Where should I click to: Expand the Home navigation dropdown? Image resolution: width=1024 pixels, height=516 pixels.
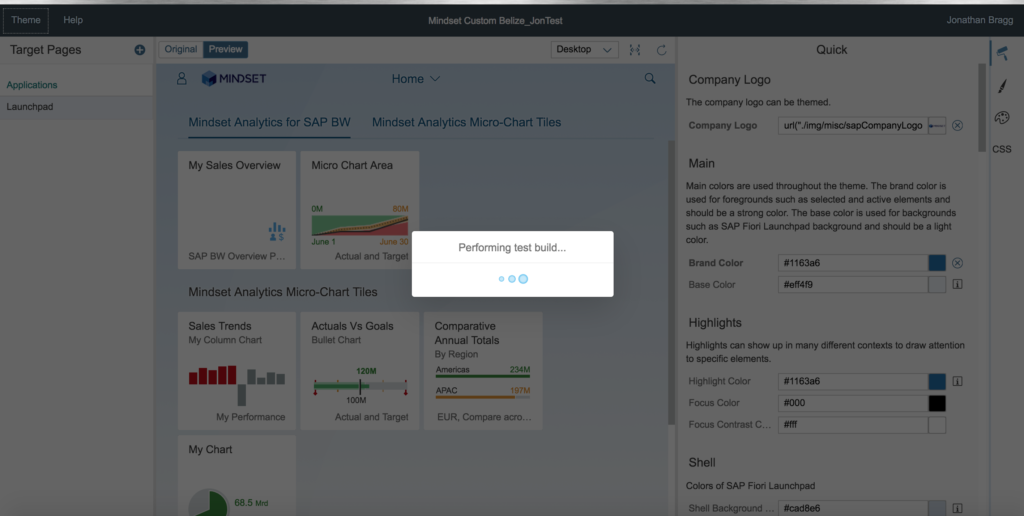[x=416, y=79]
